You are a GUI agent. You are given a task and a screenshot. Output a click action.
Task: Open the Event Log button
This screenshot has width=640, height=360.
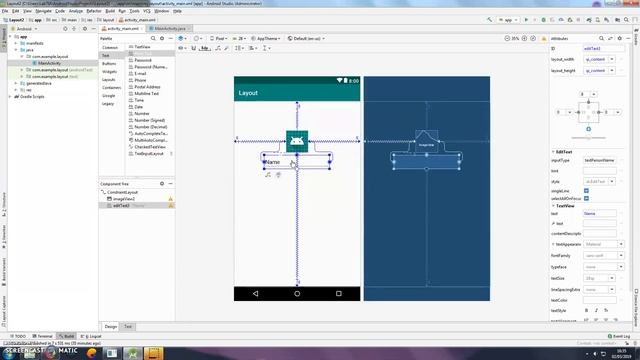(619, 336)
